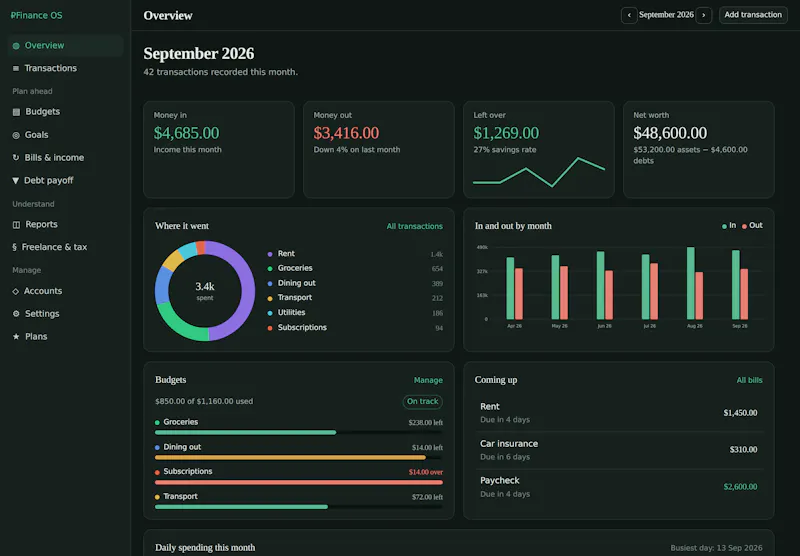This screenshot has height=556, width=800.
Task: Click the Money out $3,416.00 value
Action: [x=346, y=133]
